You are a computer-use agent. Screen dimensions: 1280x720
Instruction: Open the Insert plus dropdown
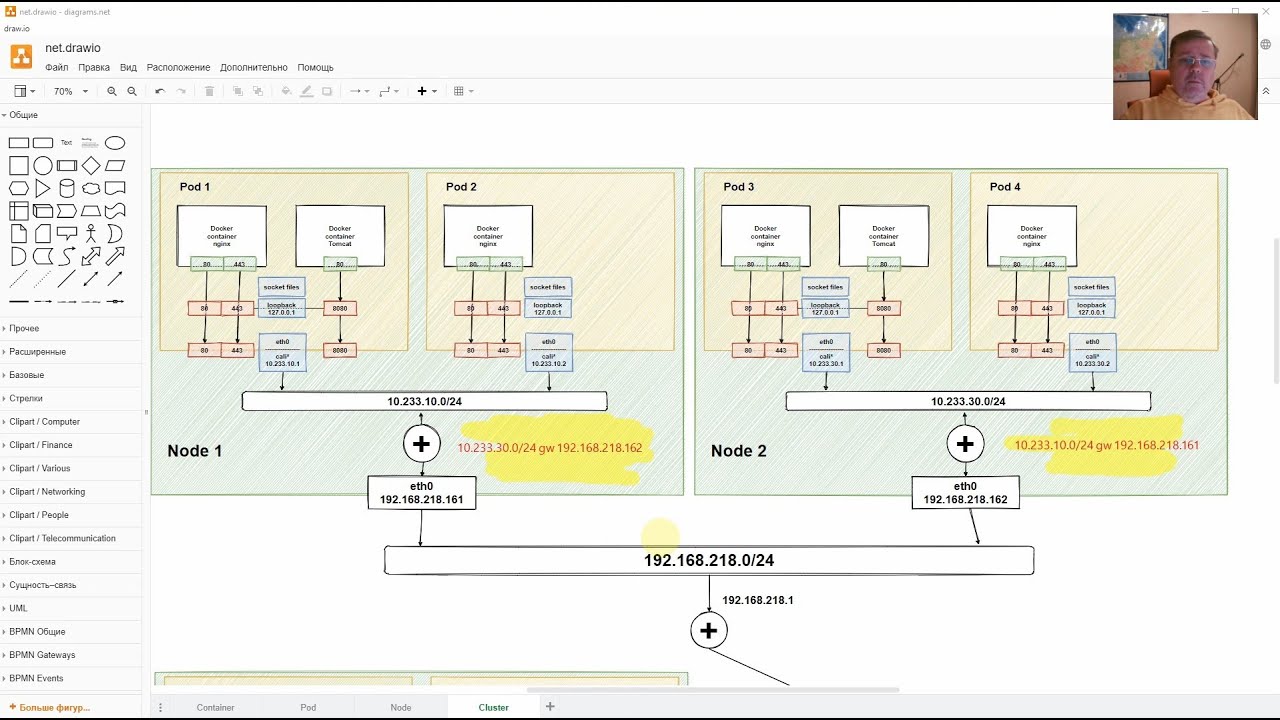(427, 91)
